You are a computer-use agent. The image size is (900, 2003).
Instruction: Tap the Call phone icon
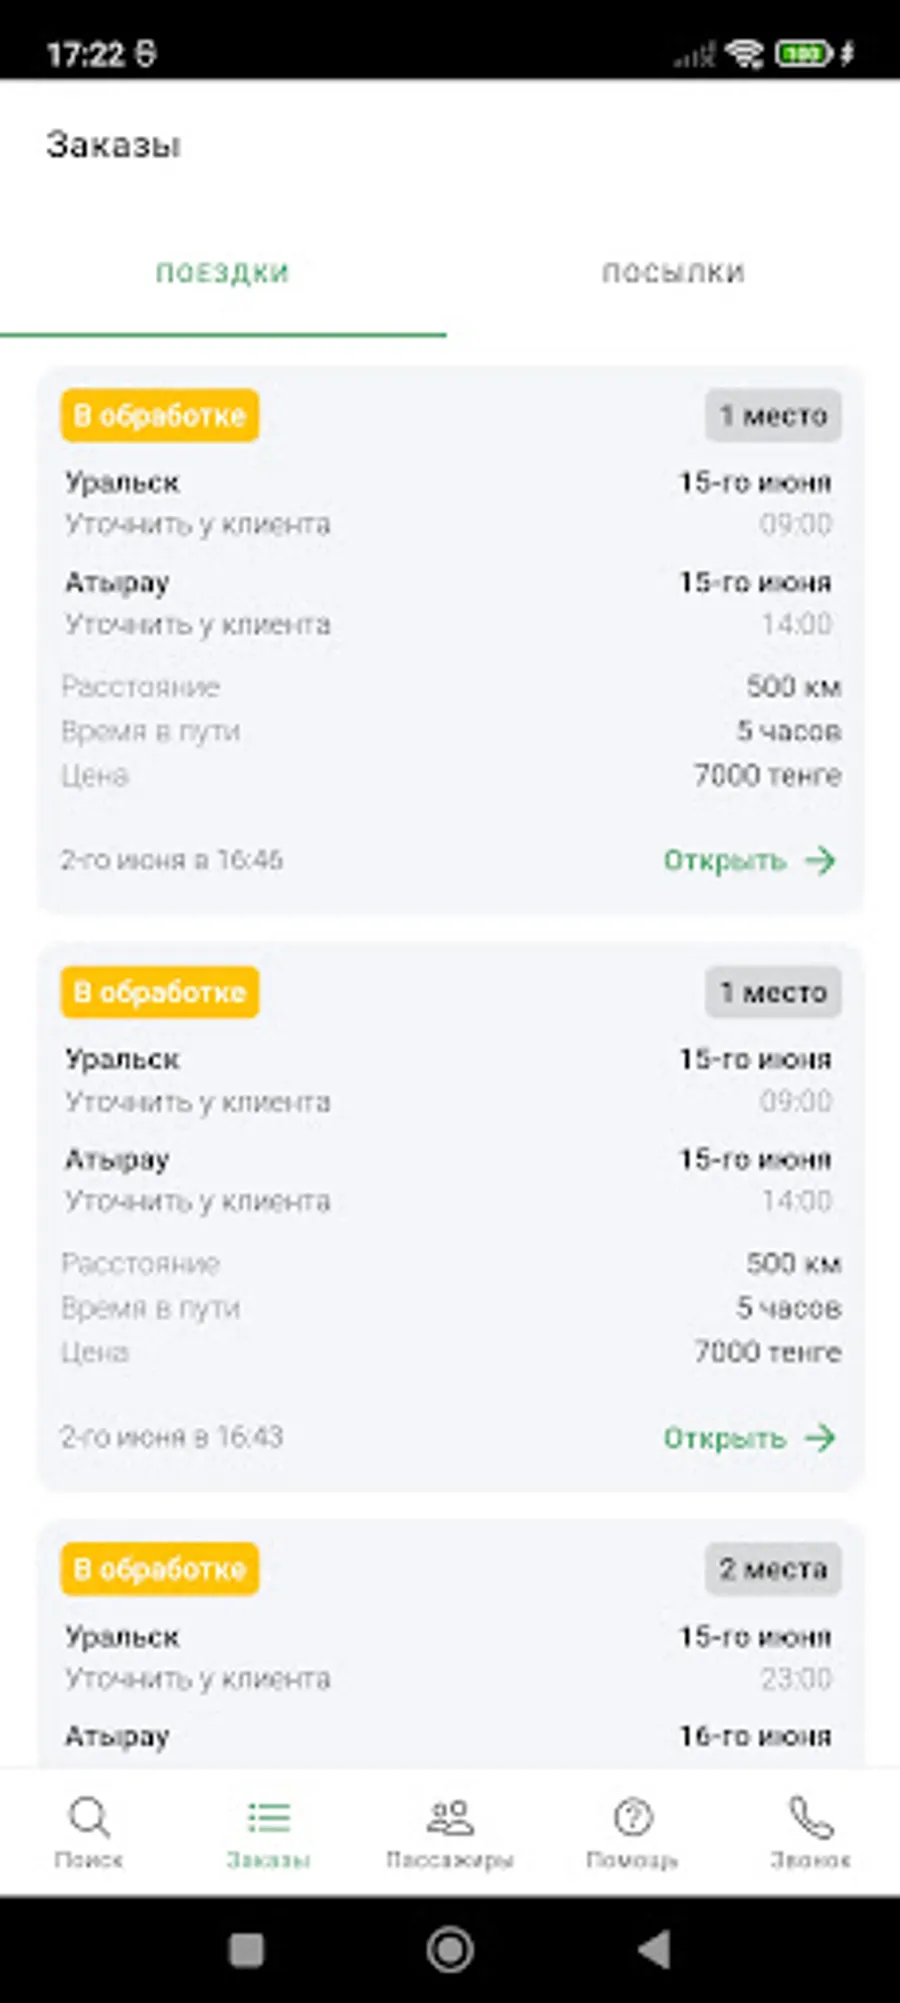(810, 1816)
